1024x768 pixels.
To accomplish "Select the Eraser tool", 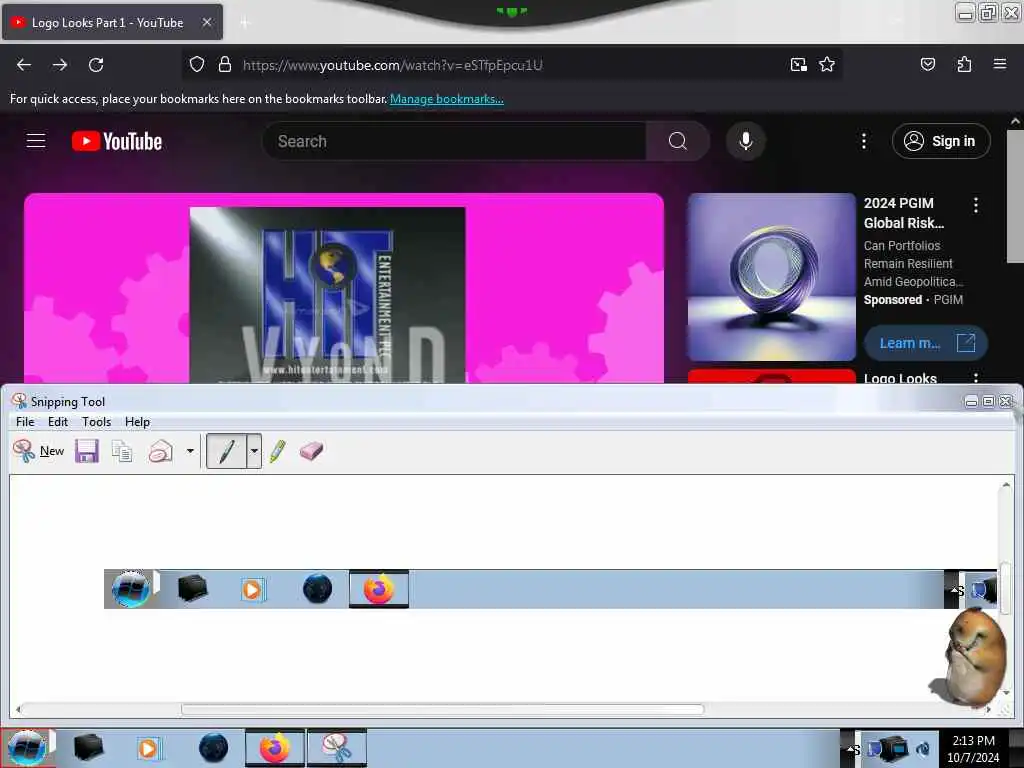I will (x=312, y=451).
